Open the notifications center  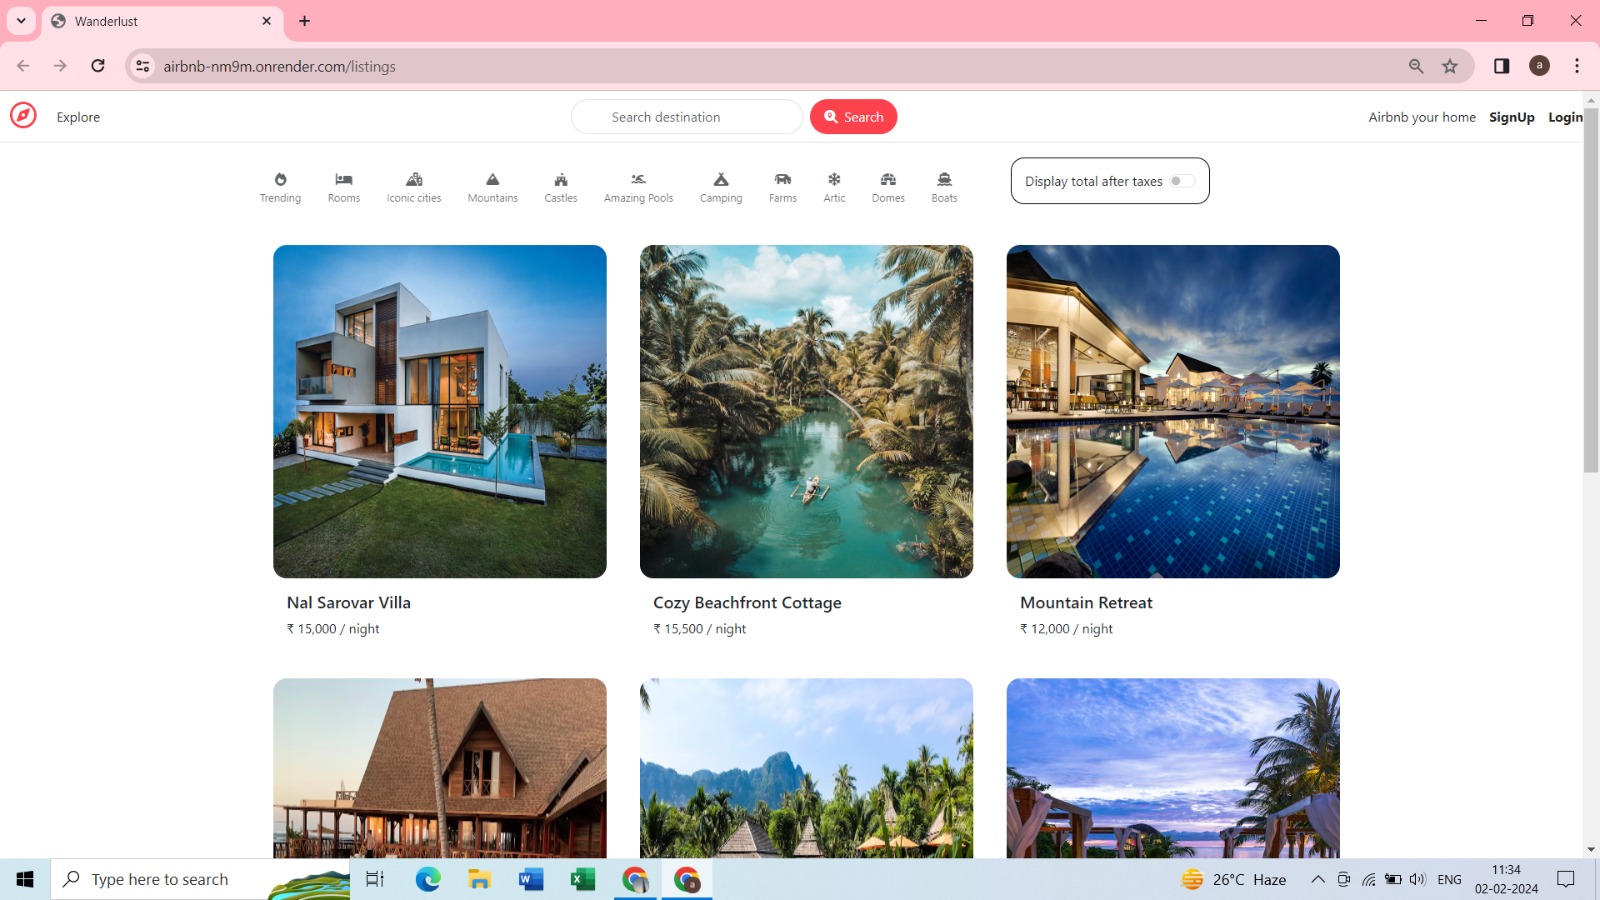click(1566, 879)
